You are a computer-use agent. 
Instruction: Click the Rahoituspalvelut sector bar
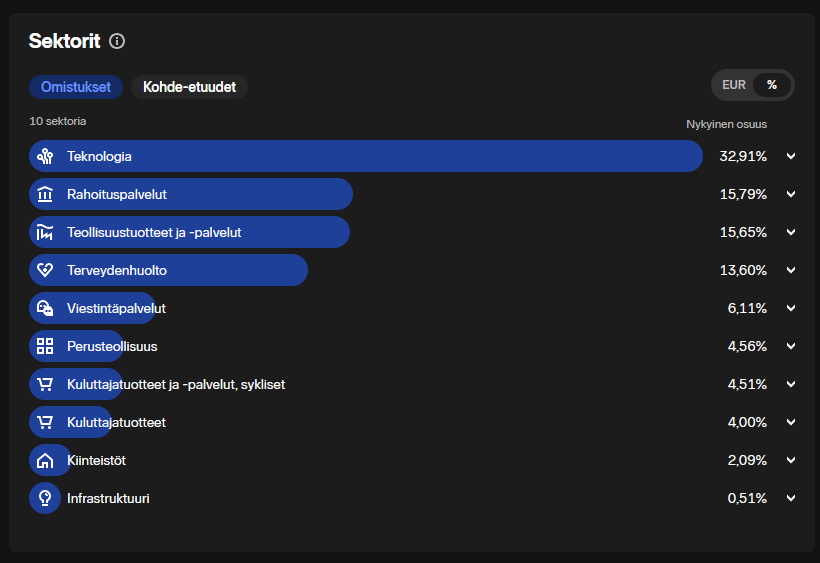tap(191, 194)
